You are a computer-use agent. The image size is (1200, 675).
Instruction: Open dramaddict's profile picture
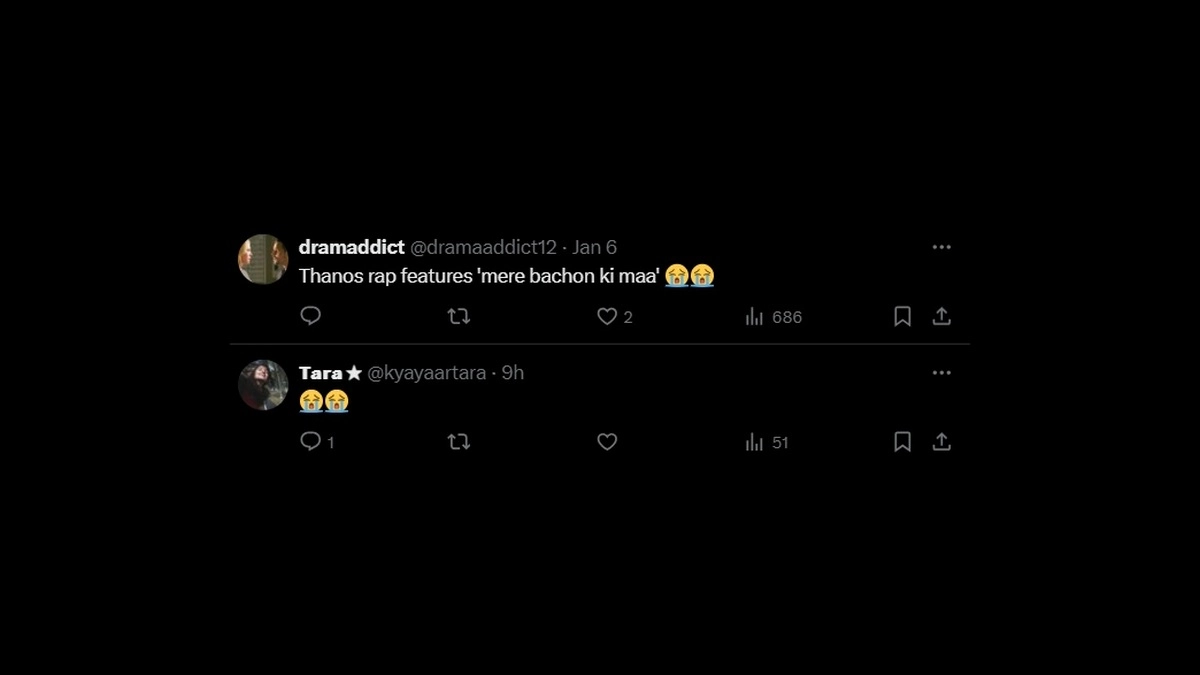[263, 260]
